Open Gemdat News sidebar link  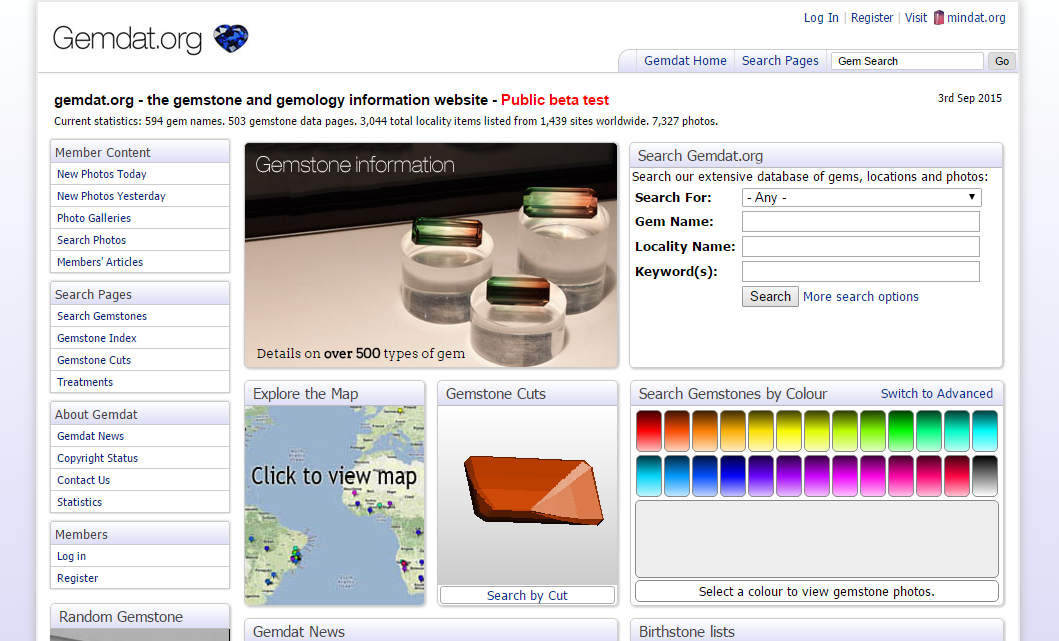pyautogui.click(x=91, y=436)
